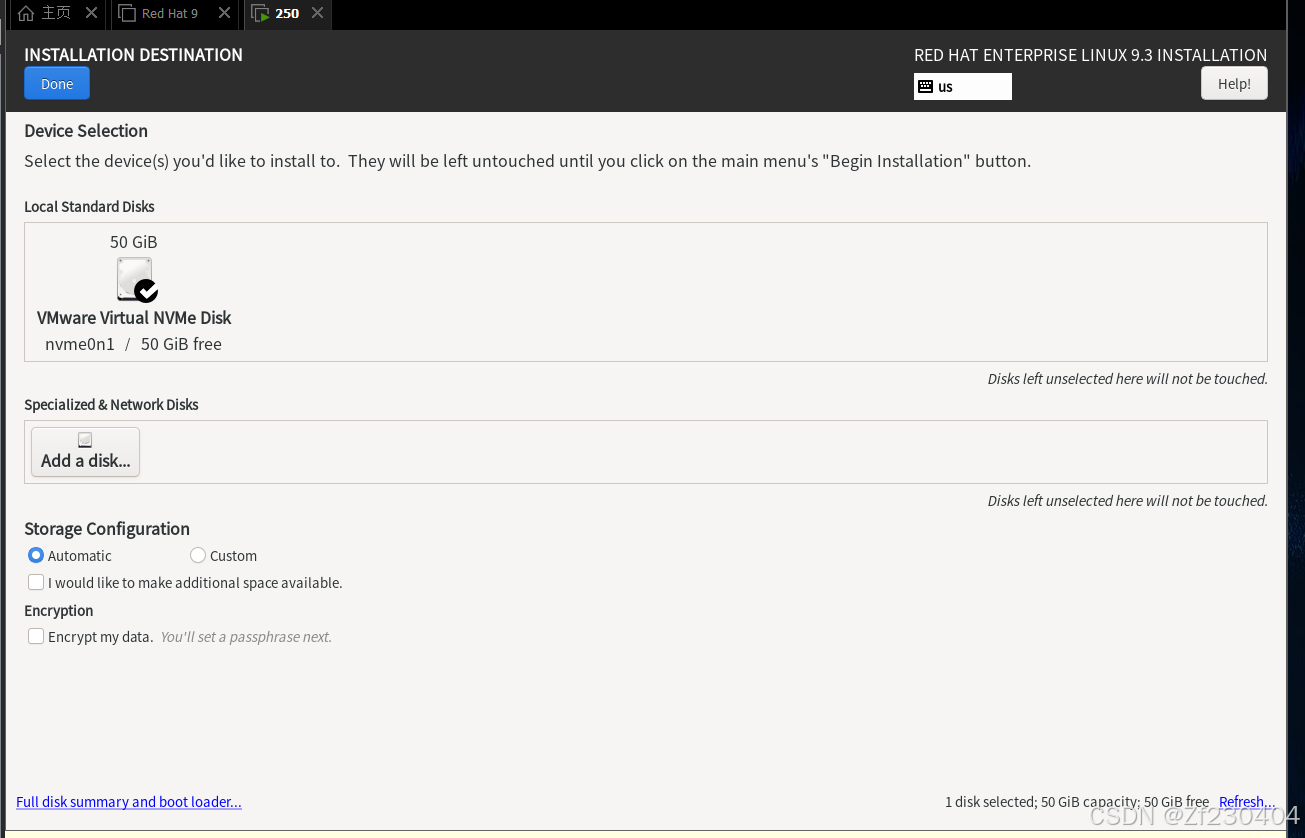Tick the Encrypt my data checkbox
Screen dimensions: 1305x838
(36, 636)
